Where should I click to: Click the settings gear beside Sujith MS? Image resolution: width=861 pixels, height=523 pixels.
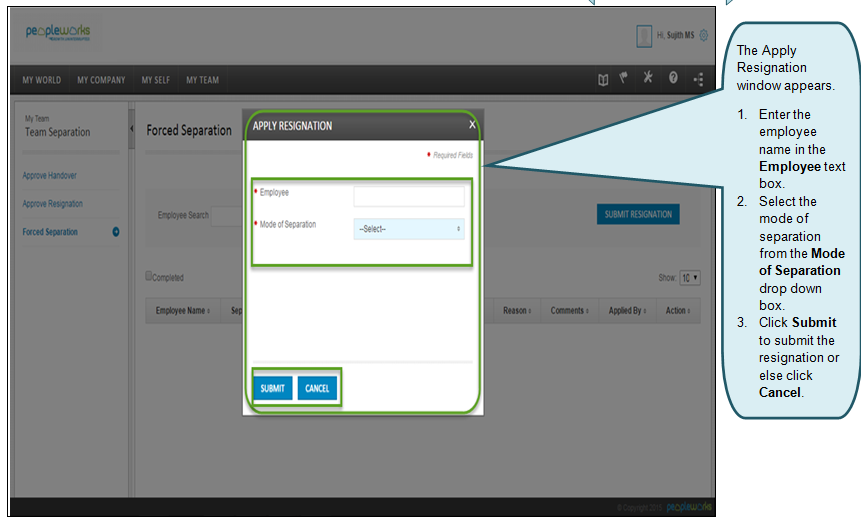click(x=703, y=35)
